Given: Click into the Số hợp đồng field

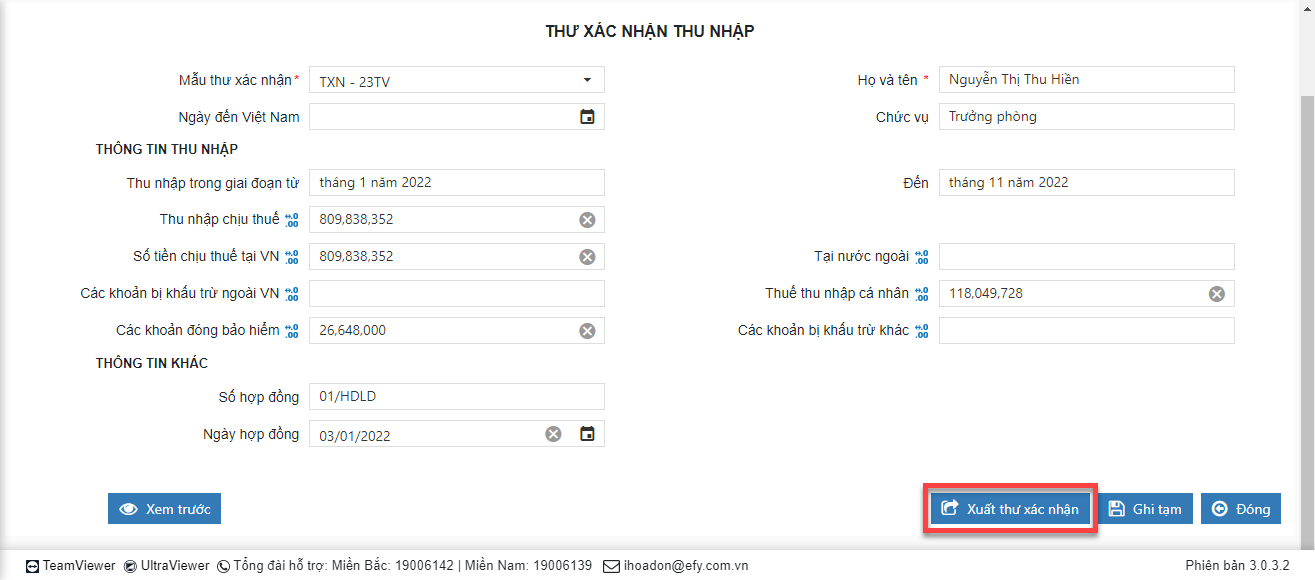Looking at the screenshot, I should (456, 397).
